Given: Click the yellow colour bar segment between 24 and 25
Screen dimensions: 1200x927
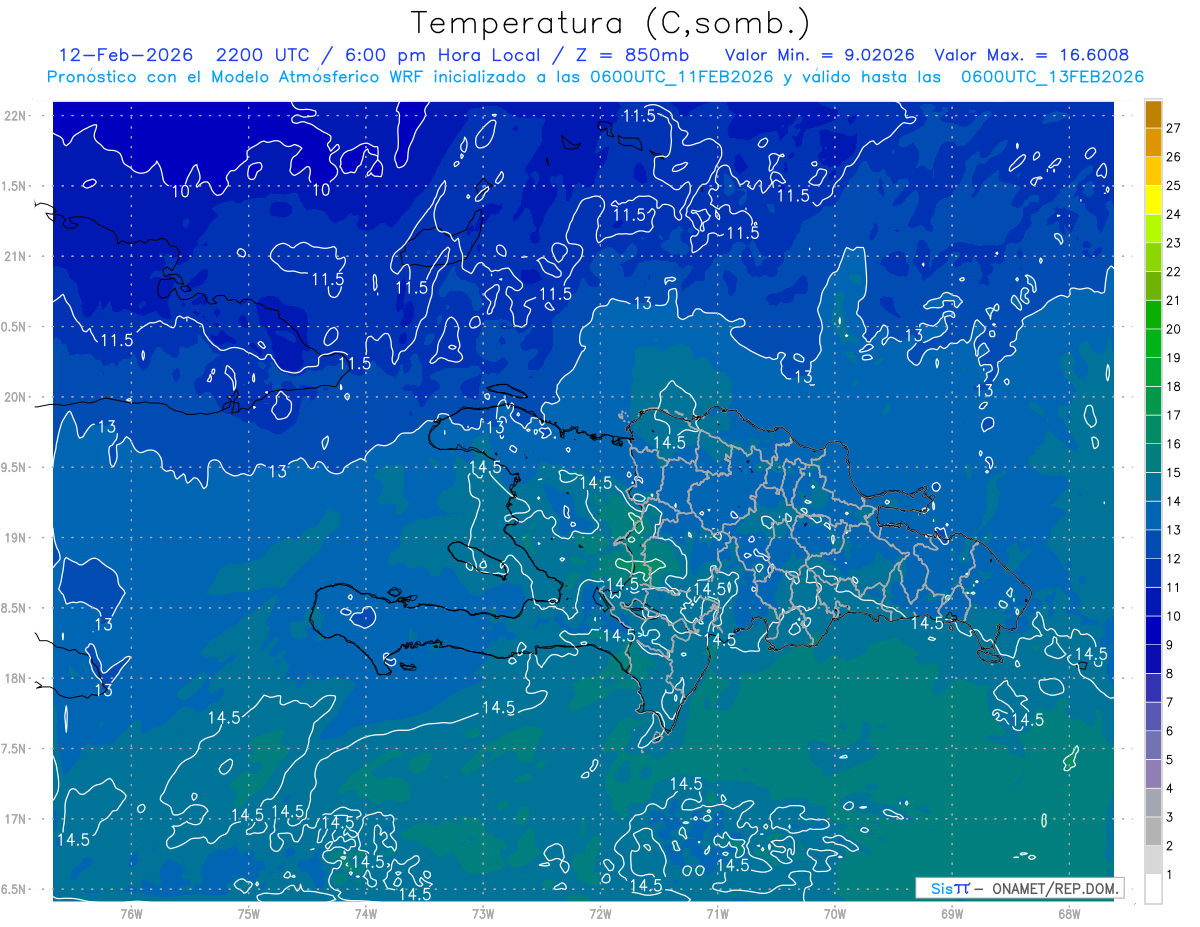Looking at the screenshot, I should [1153, 200].
